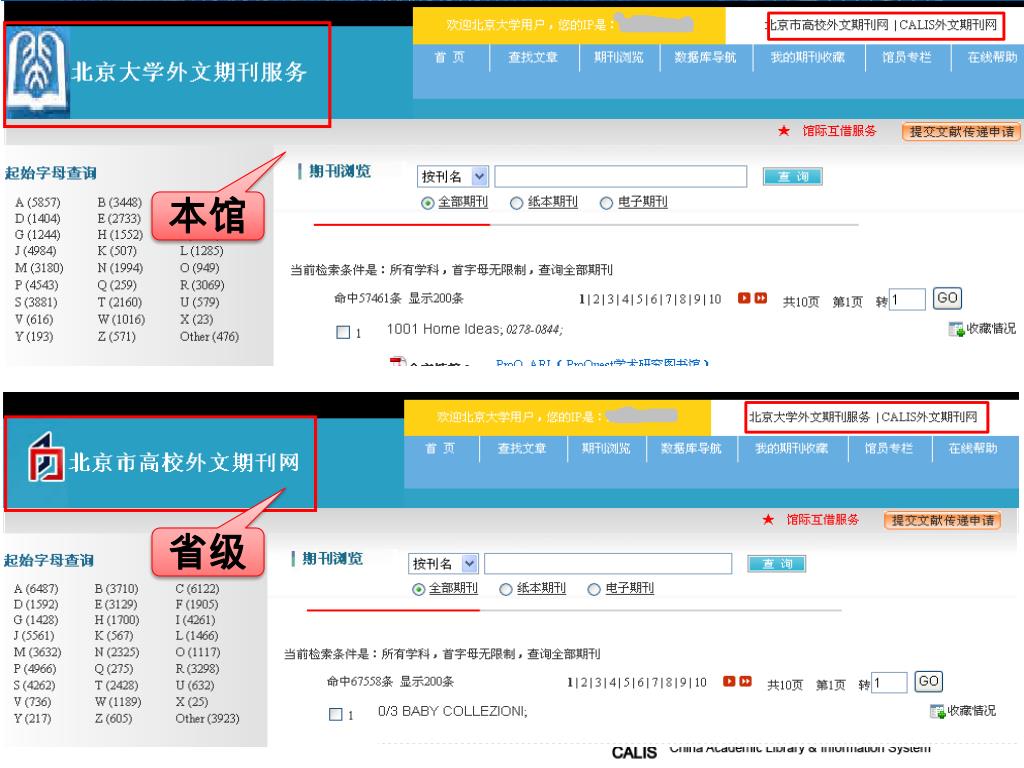The width and height of the screenshot is (1024, 768).
Task: Select 全部期刊 radio in 北京市高校 panel
Action: pos(419,590)
